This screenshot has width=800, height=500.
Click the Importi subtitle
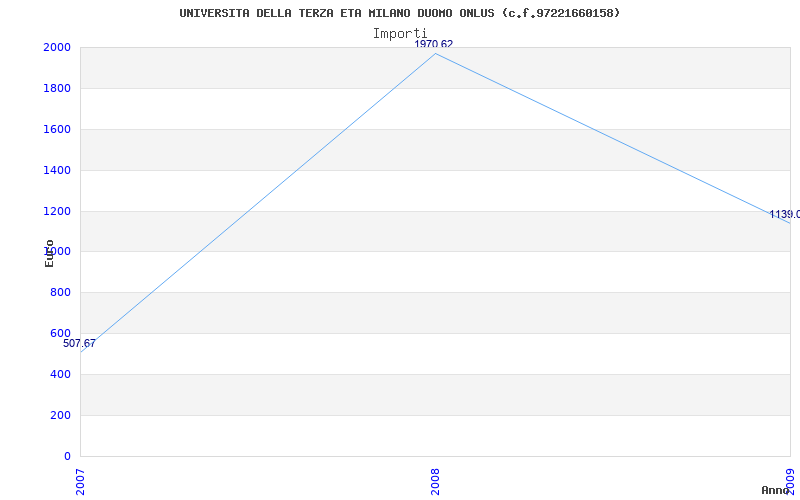pos(400,34)
